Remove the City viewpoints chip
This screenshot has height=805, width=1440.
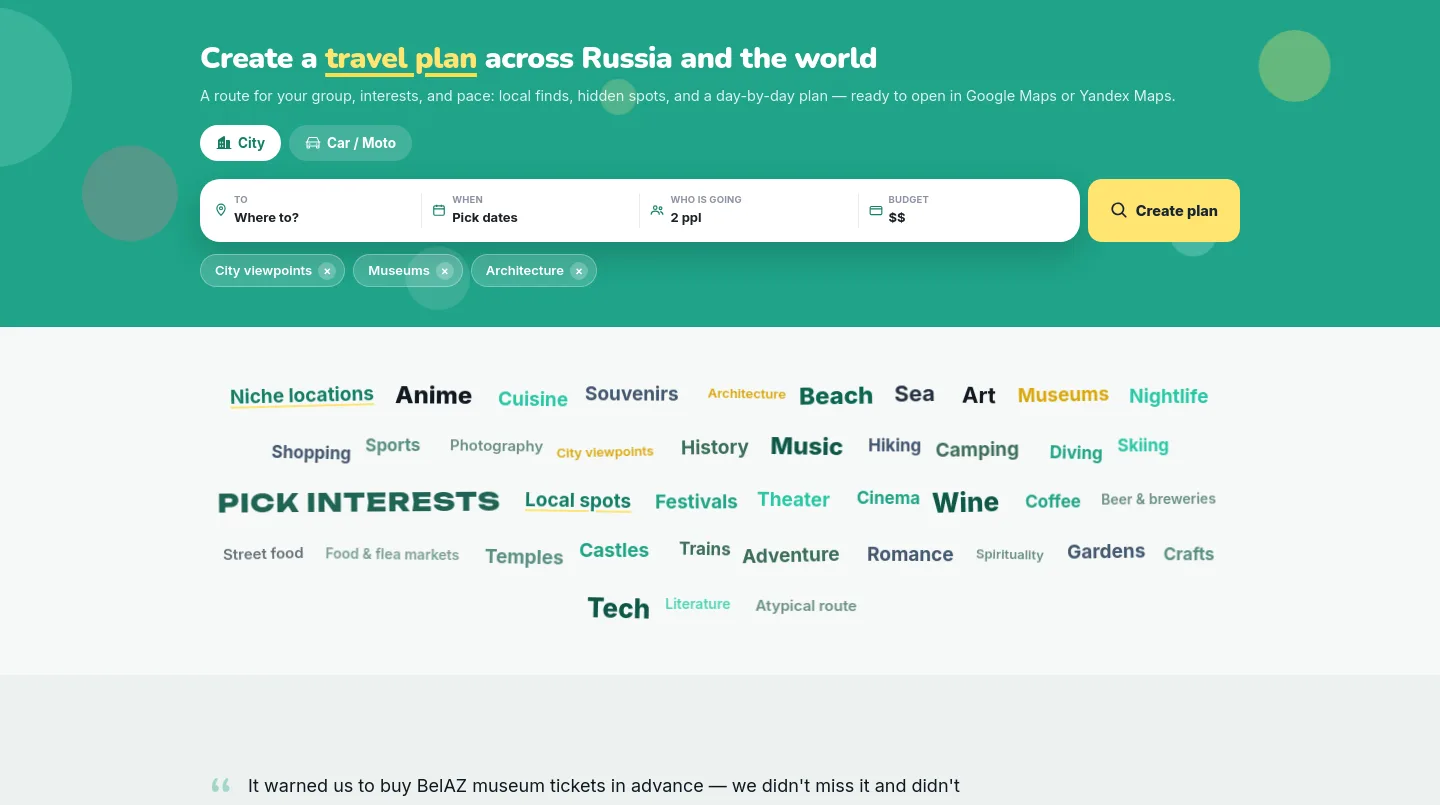pyautogui.click(x=327, y=271)
